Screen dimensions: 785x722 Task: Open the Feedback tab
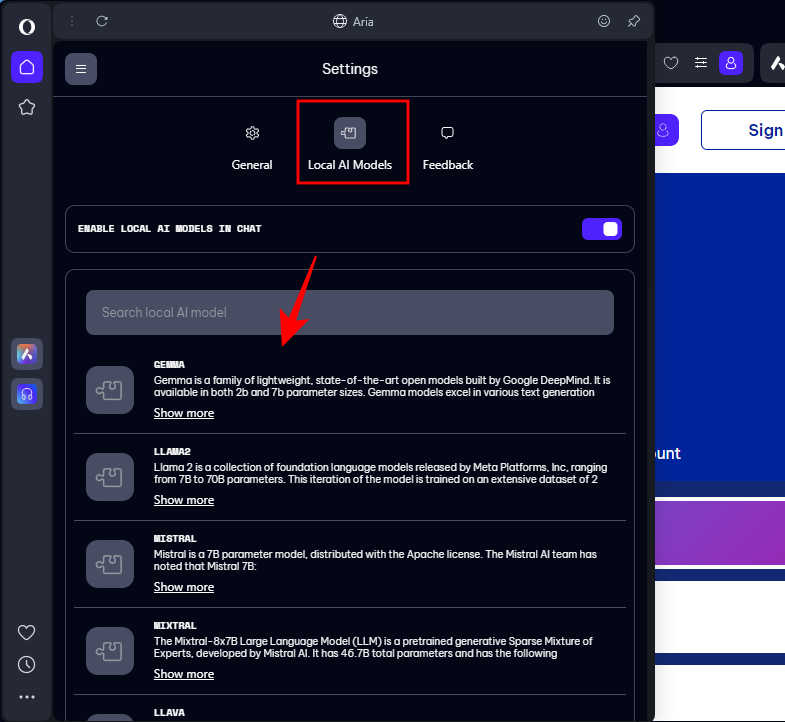point(448,148)
